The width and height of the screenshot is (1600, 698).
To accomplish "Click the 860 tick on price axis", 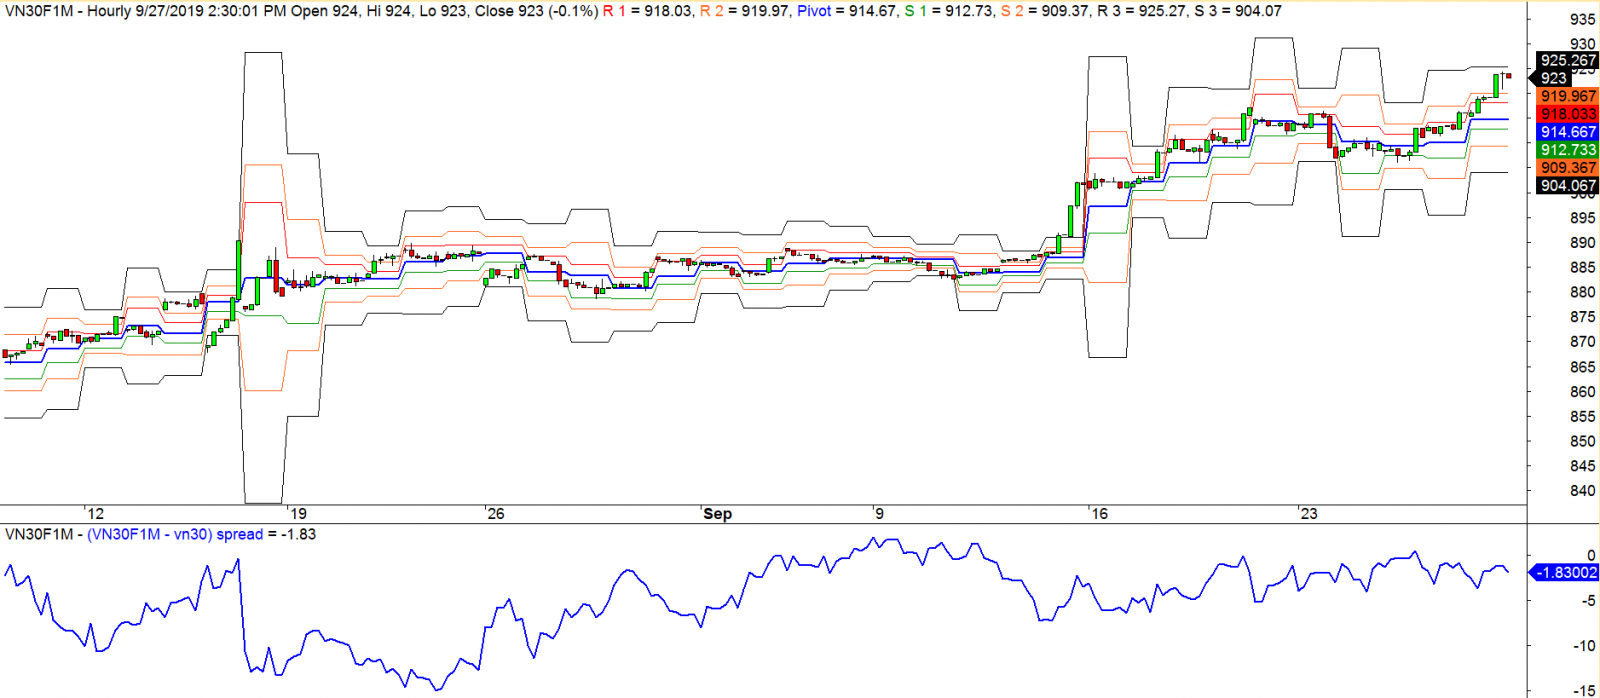I will [x=1583, y=392].
